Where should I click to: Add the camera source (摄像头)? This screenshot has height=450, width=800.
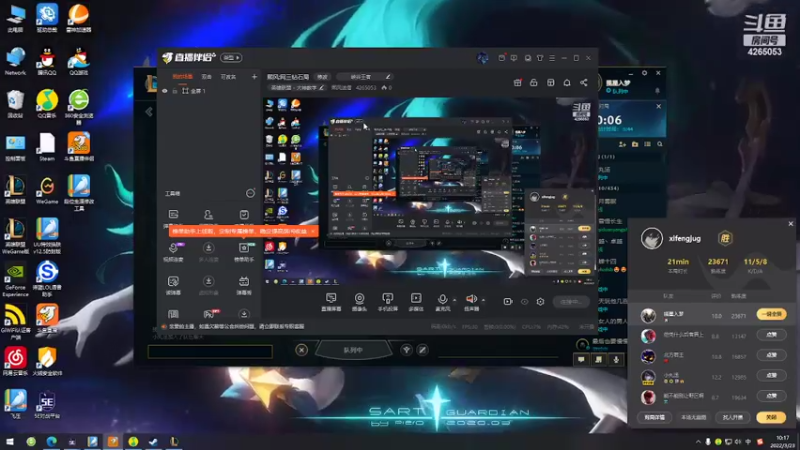359,302
